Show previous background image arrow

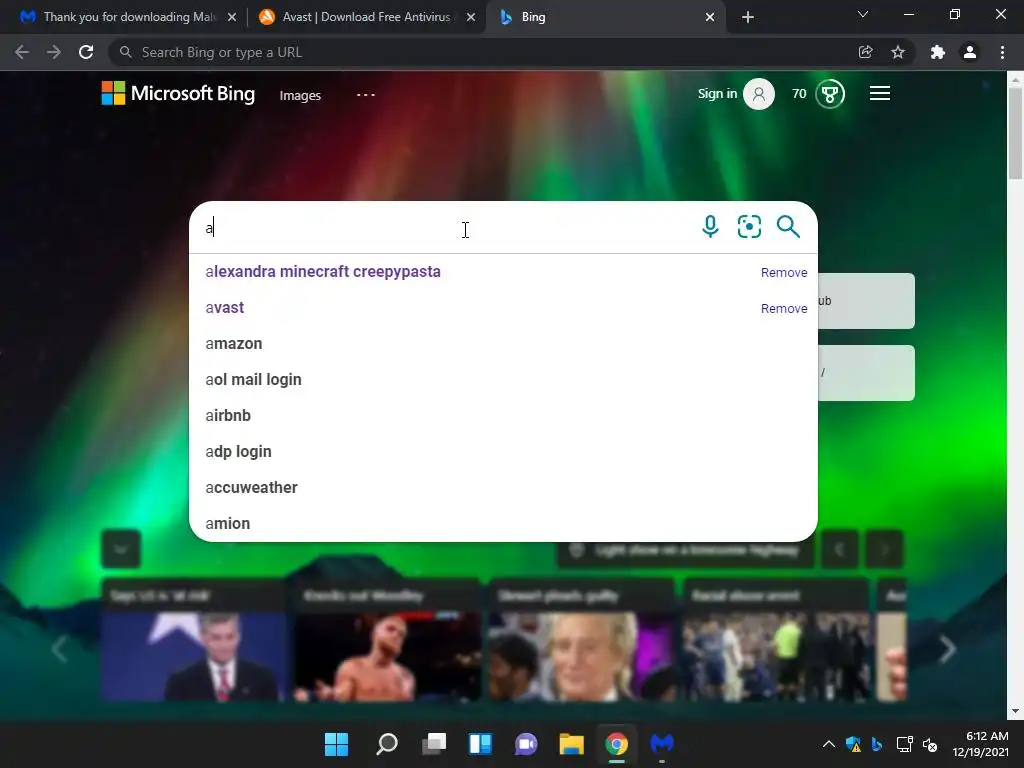[x=839, y=549]
